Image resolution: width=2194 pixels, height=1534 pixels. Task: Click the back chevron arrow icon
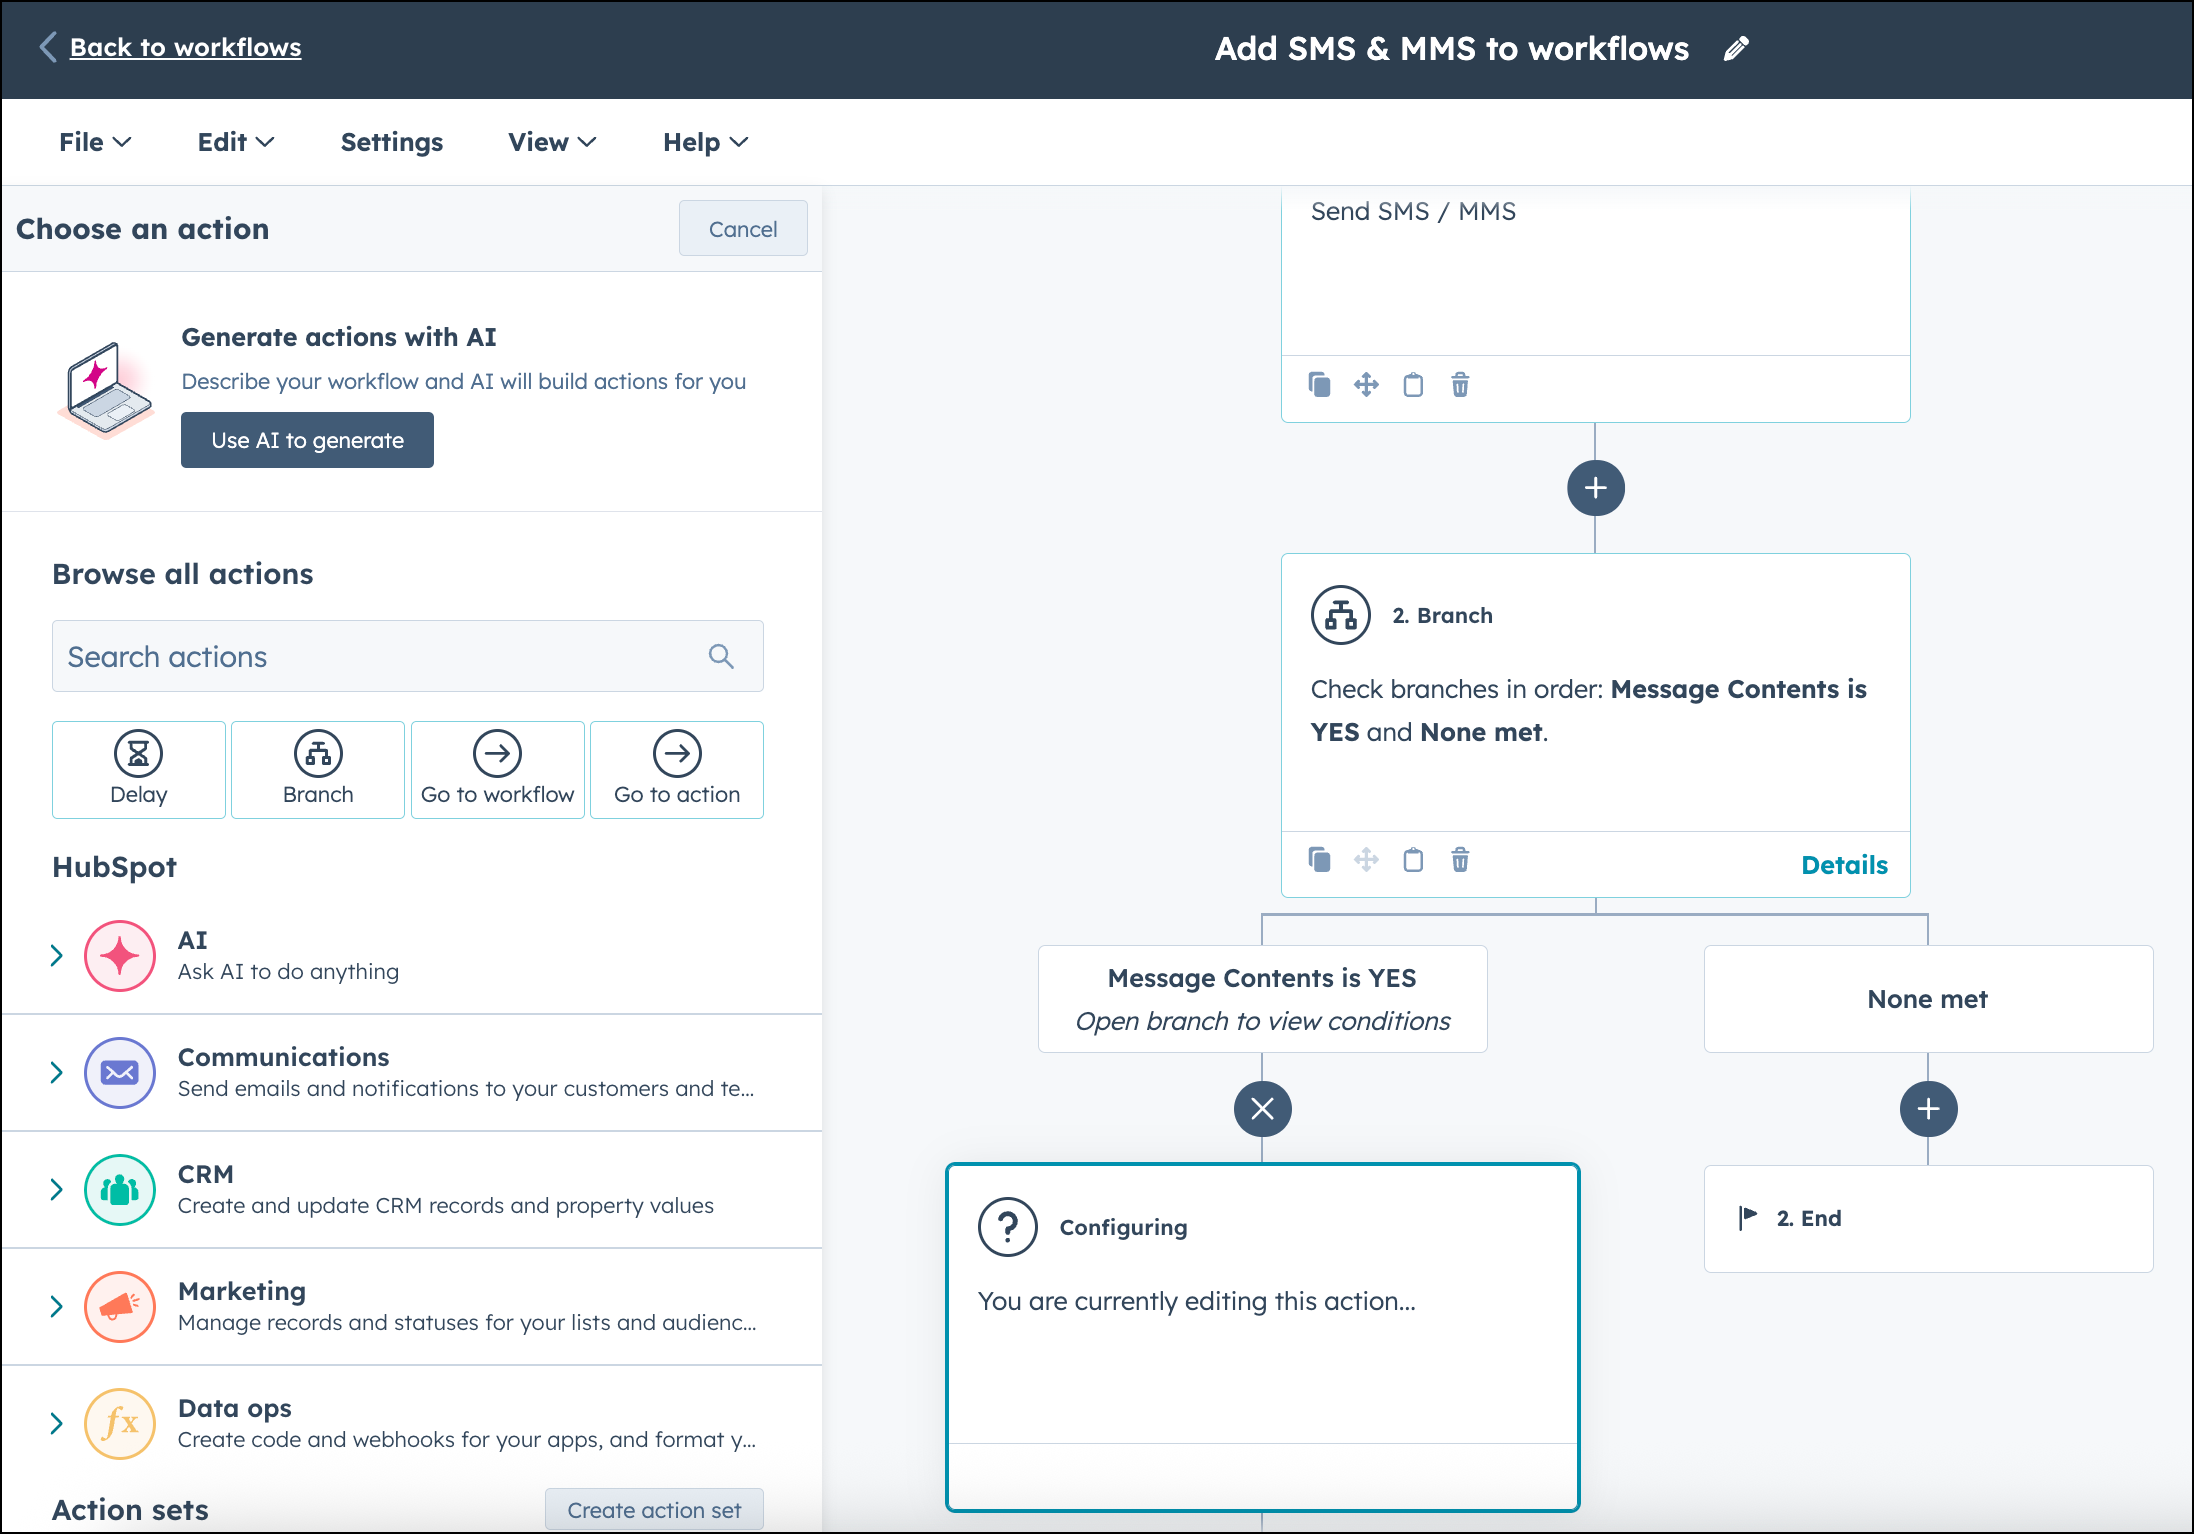(48, 47)
